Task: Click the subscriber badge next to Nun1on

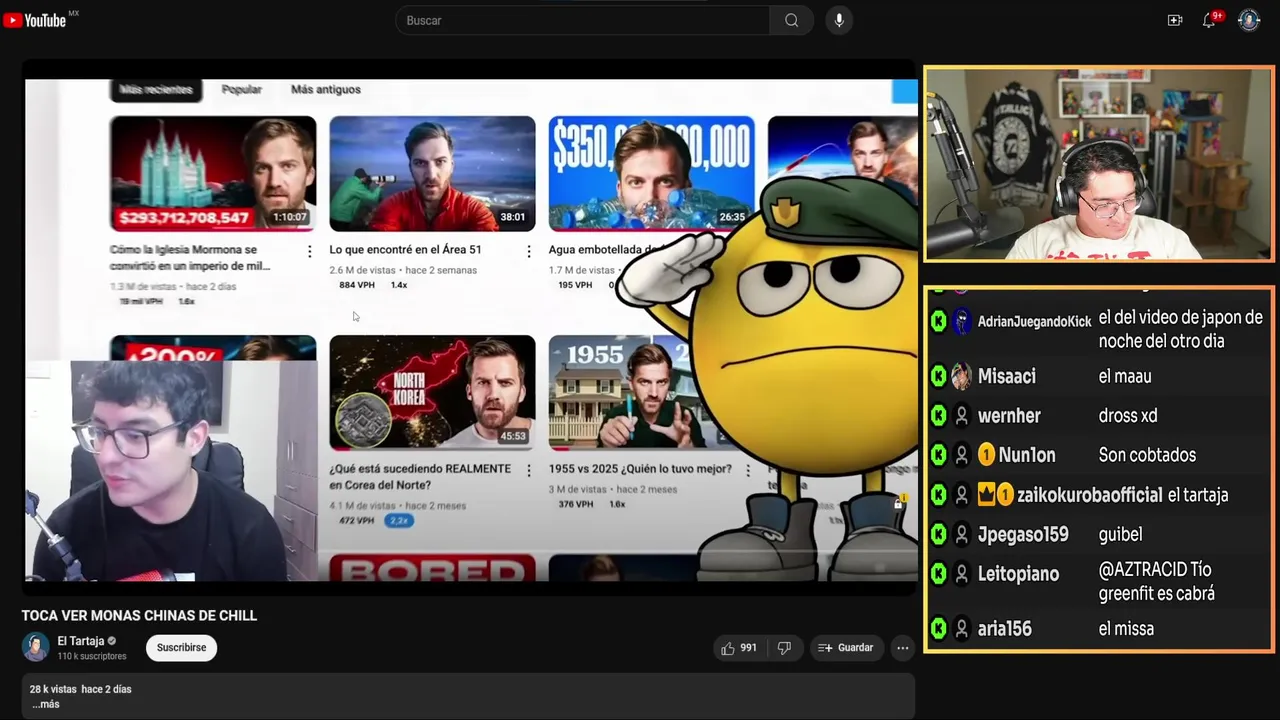Action: pos(986,456)
